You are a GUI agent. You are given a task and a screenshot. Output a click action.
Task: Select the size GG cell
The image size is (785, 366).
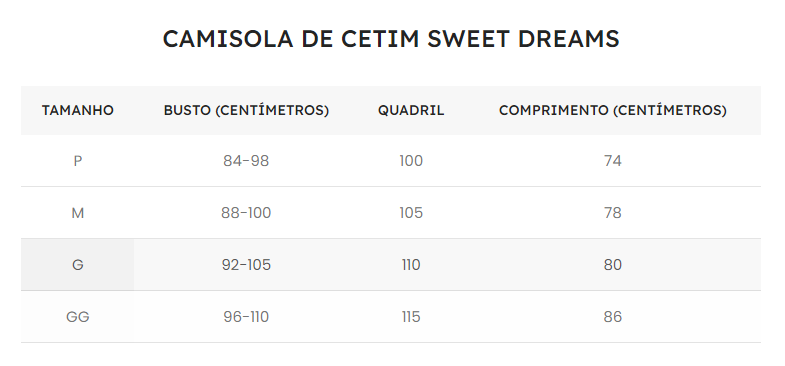click(x=78, y=317)
